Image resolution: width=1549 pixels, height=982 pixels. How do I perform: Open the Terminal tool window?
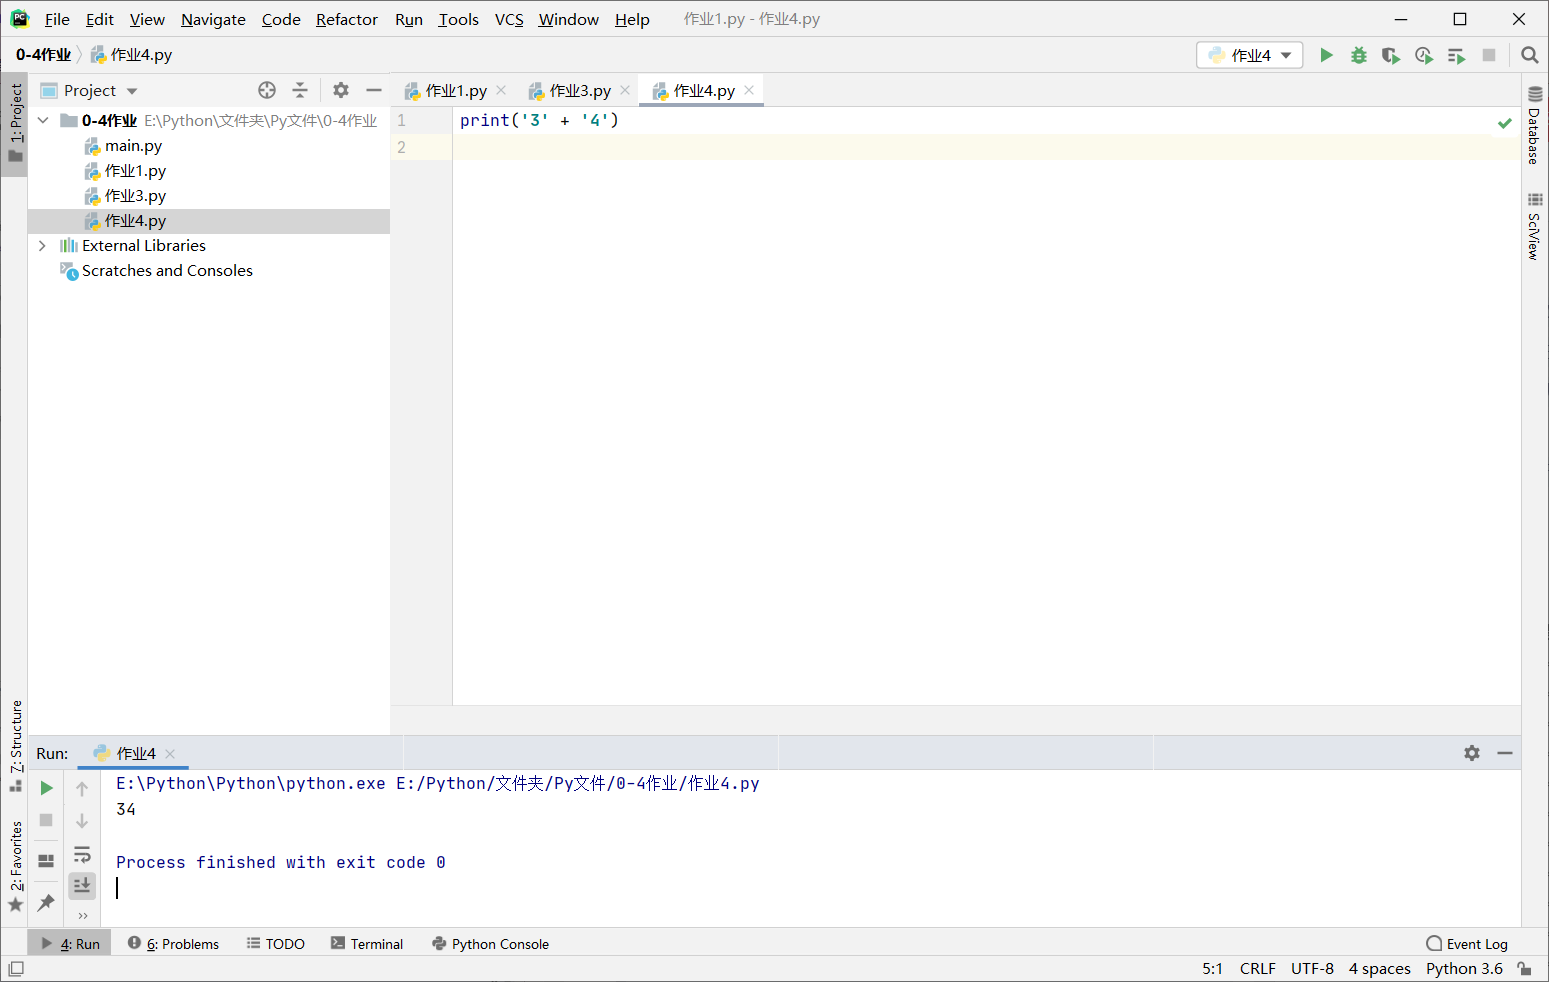(367, 943)
